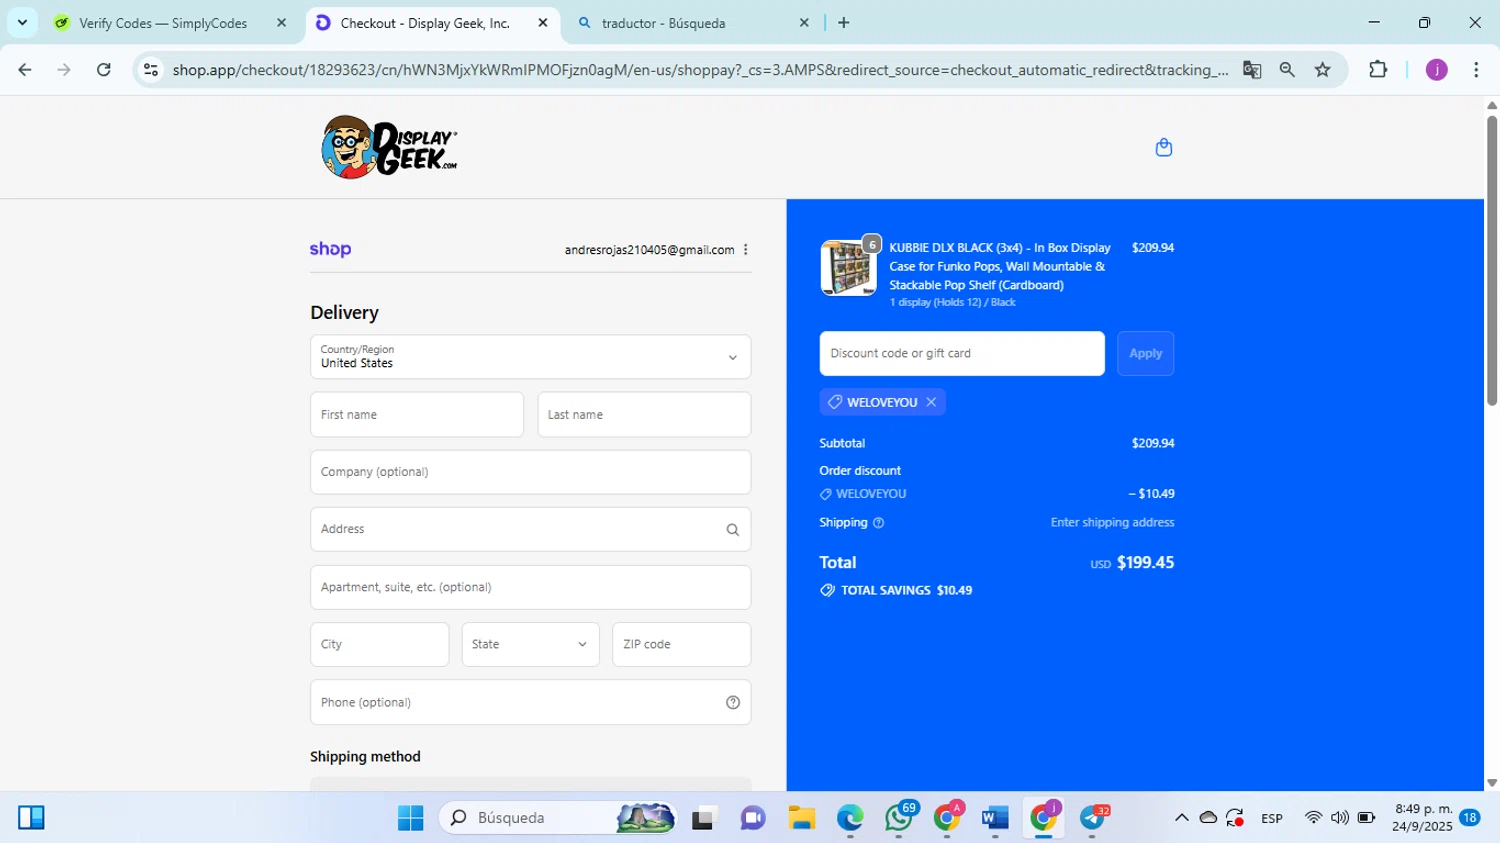Click the KUBBIE DLX product thumbnail
Image resolution: width=1500 pixels, height=843 pixels.
click(x=848, y=268)
